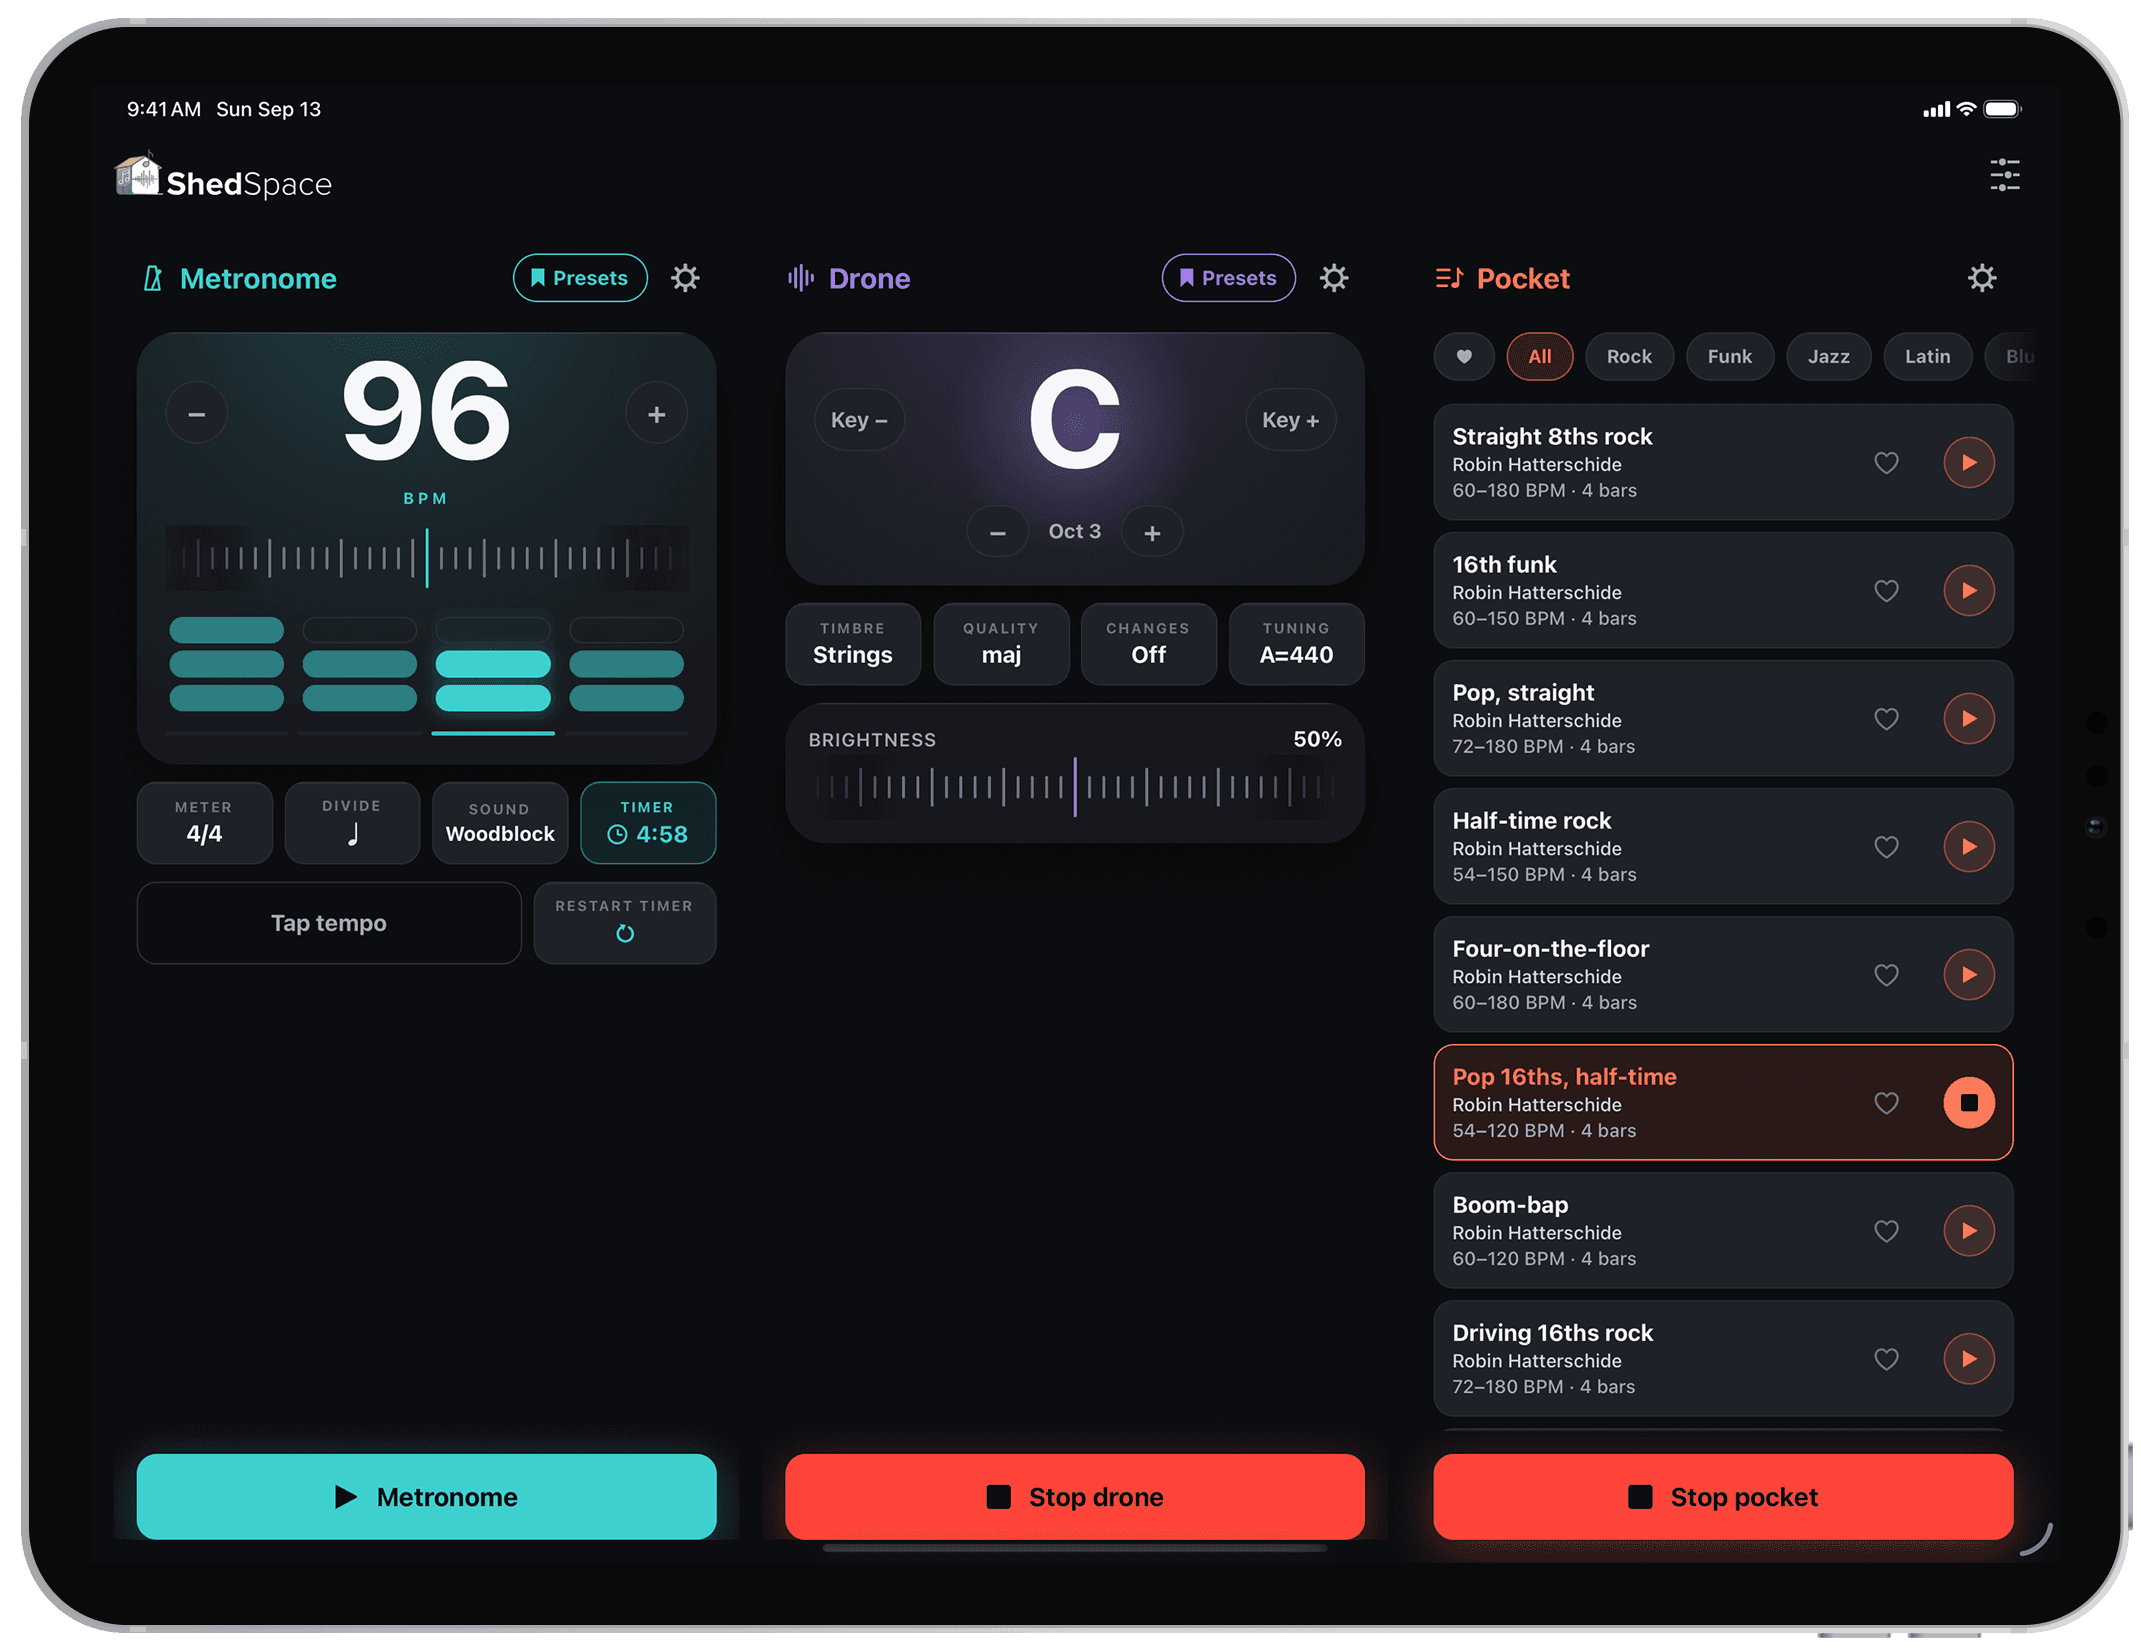
Task: Favorite Half-time rock with heart
Action: [x=1886, y=847]
